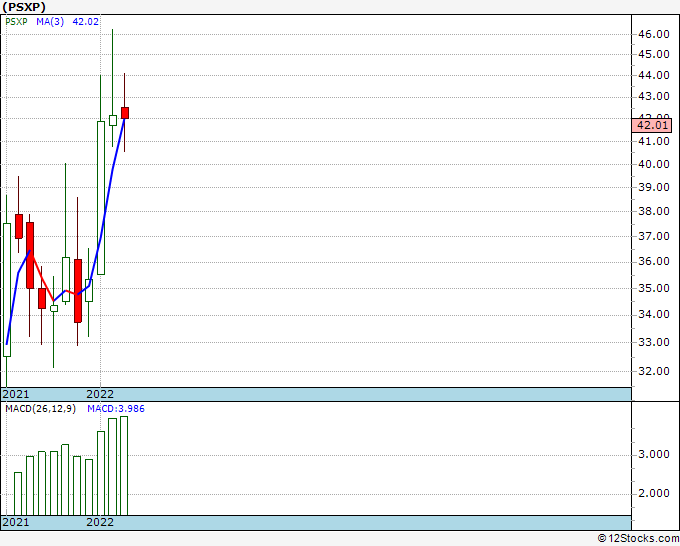Viewport: 680px width, 546px height.
Task: Click 2022 on the MACD panel time axis
Action: pyautogui.click(x=100, y=522)
